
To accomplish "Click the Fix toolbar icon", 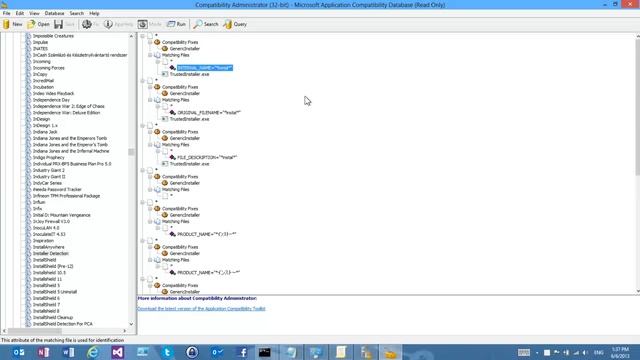I will [x=87, y=24].
